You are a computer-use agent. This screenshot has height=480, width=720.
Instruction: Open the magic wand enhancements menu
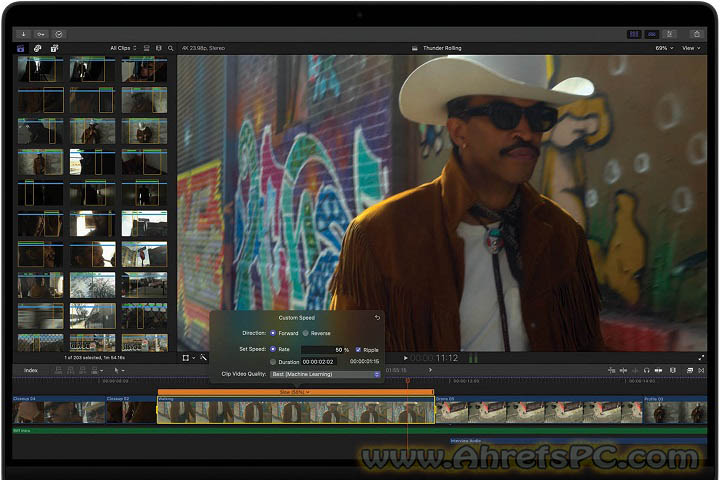[203, 357]
